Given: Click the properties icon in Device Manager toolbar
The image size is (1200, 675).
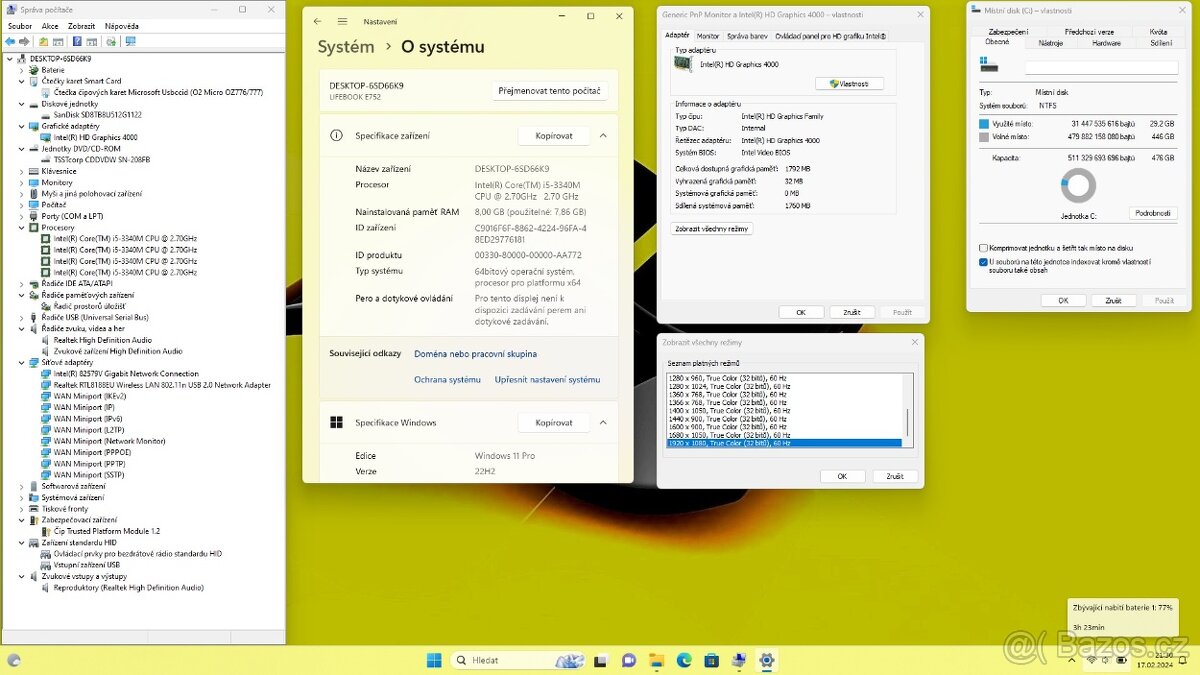Looking at the screenshot, I should tap(91, 42).
